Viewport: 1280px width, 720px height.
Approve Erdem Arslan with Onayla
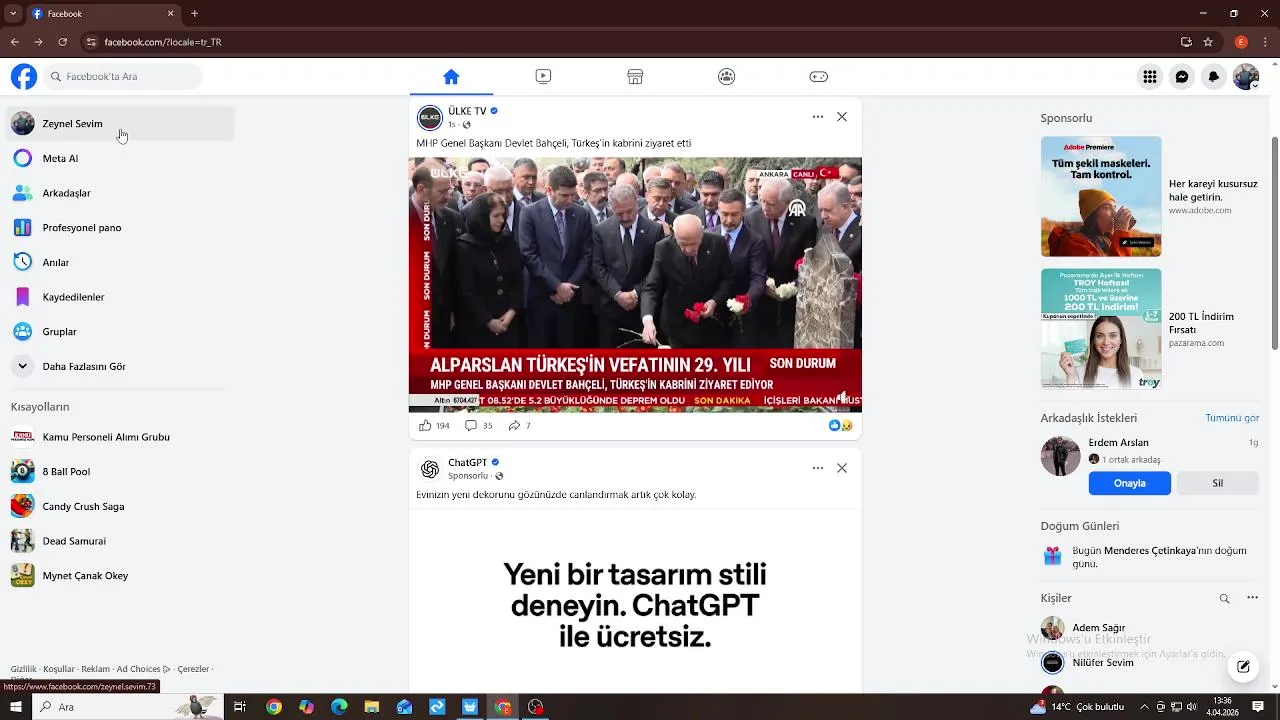point(1130,483)
